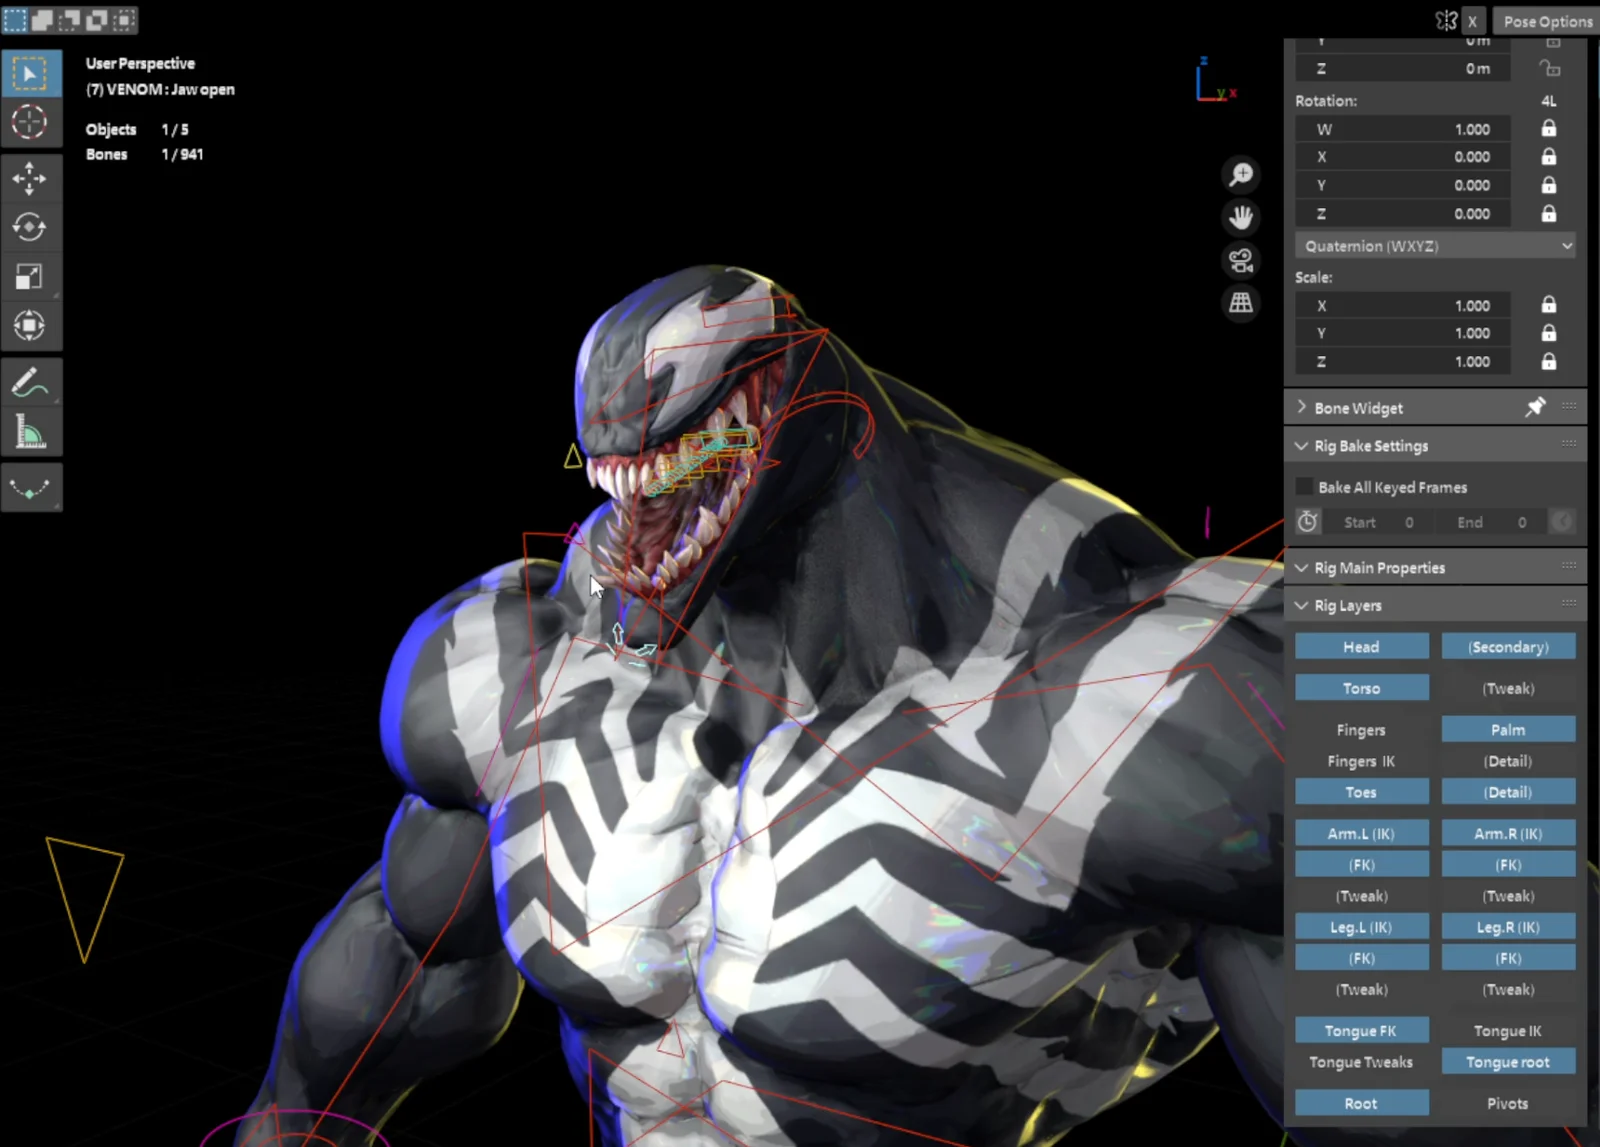This screenshot has width=1600, height=1147.
Task: Select the Move tool
Action: 31,177
